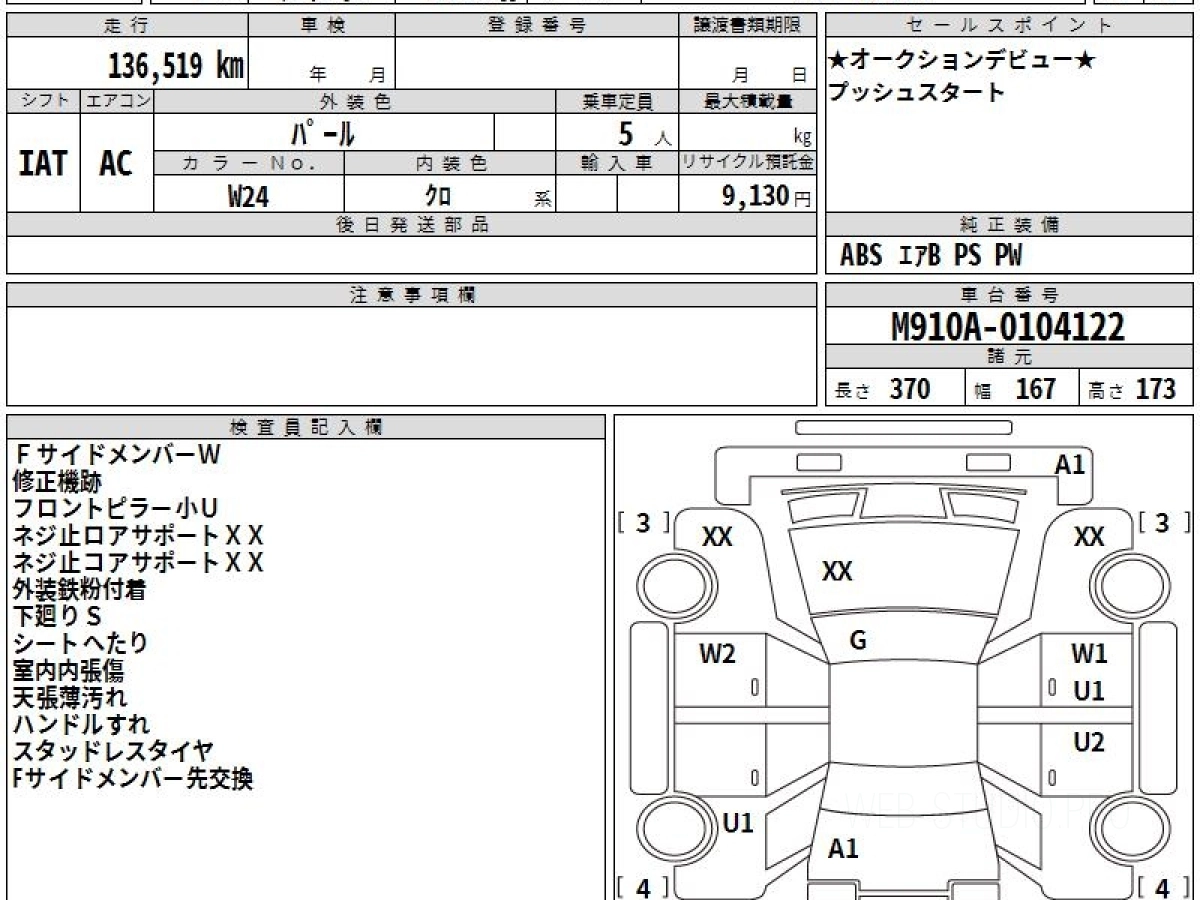Click the 車検 header cell

(321, 25)
